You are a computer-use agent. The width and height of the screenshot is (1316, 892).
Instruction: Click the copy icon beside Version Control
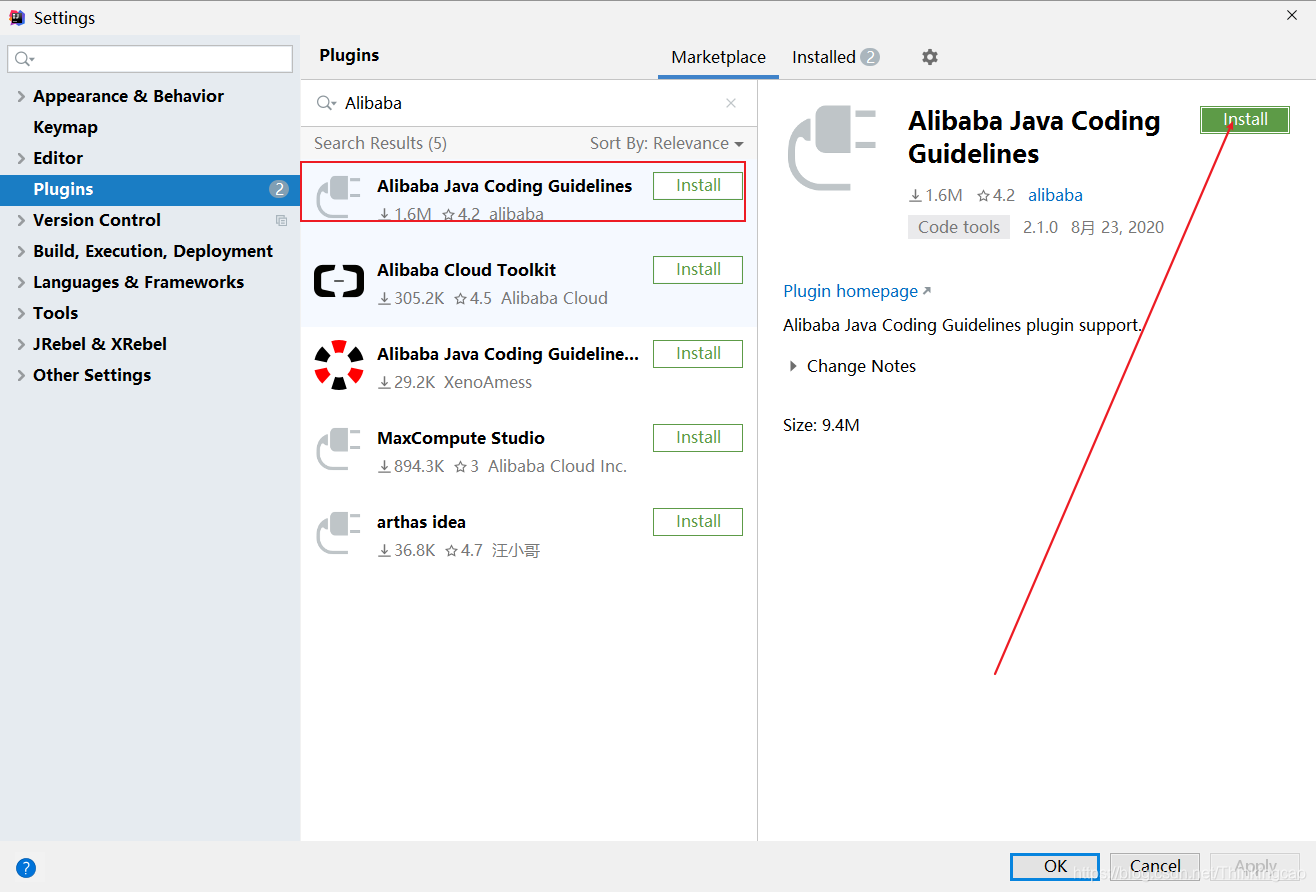point(281,220)
